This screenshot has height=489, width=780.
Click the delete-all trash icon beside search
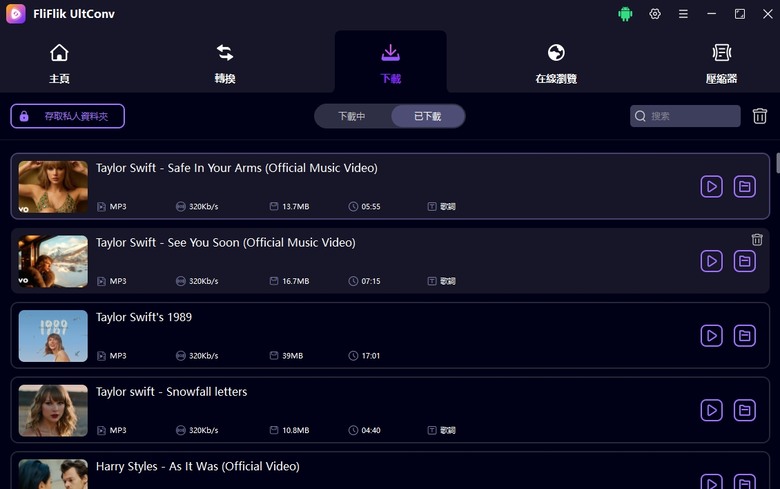(x=760, y=116)
